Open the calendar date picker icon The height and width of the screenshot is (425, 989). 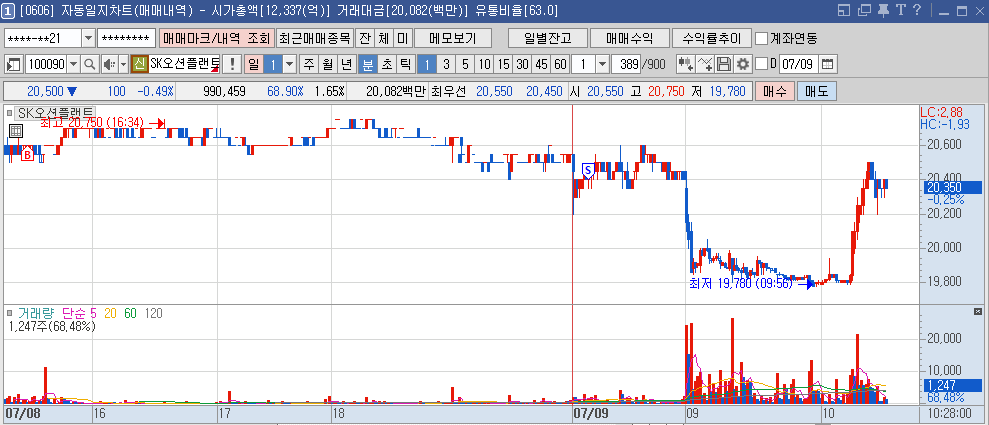coord(828,64)
